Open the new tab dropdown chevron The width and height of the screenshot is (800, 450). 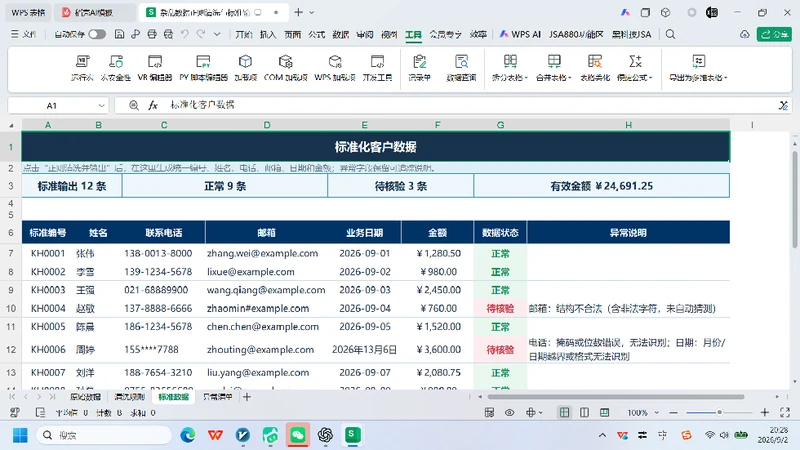[x=312, y=12]
